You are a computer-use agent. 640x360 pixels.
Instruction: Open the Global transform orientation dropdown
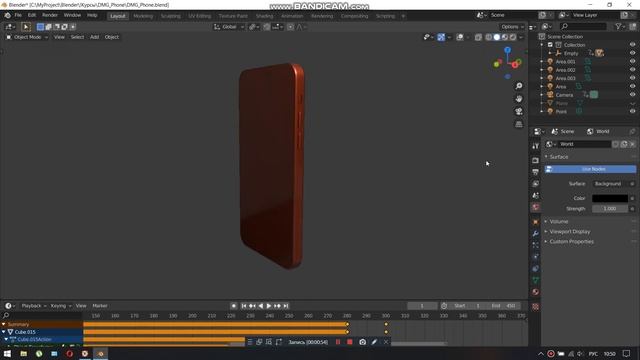229,27
